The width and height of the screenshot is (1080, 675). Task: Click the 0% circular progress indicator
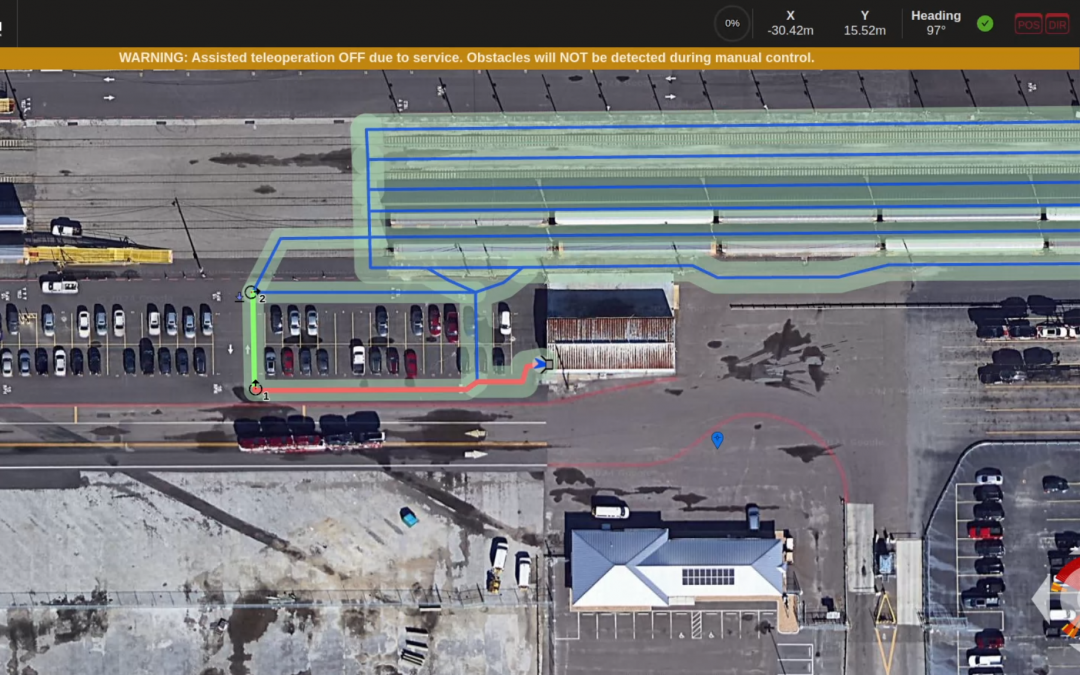pyautogui.click(x=732, y=23)
